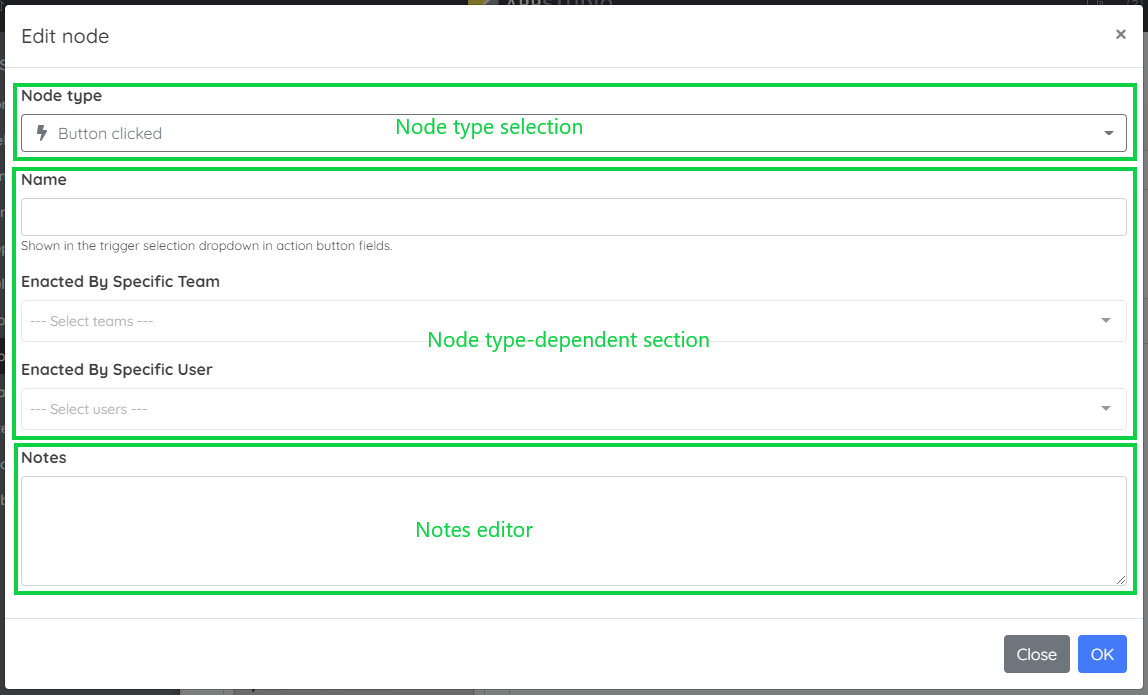The width and height of the screenshot is (1148, 695).
Task: Click the Name field label
Action: (45, 179)
